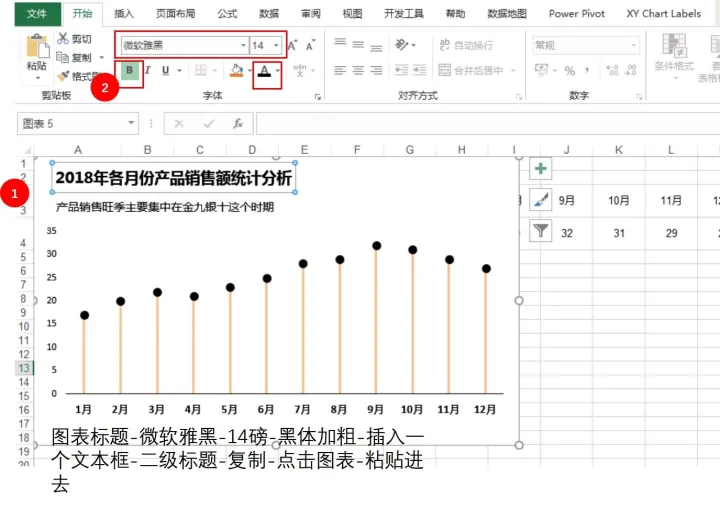Click the Copy icon
720x507 pixels.
click(62, 57)
